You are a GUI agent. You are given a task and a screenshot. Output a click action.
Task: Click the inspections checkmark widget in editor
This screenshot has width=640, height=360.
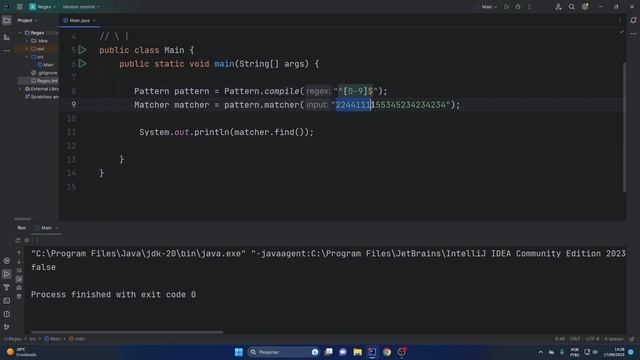621,32
